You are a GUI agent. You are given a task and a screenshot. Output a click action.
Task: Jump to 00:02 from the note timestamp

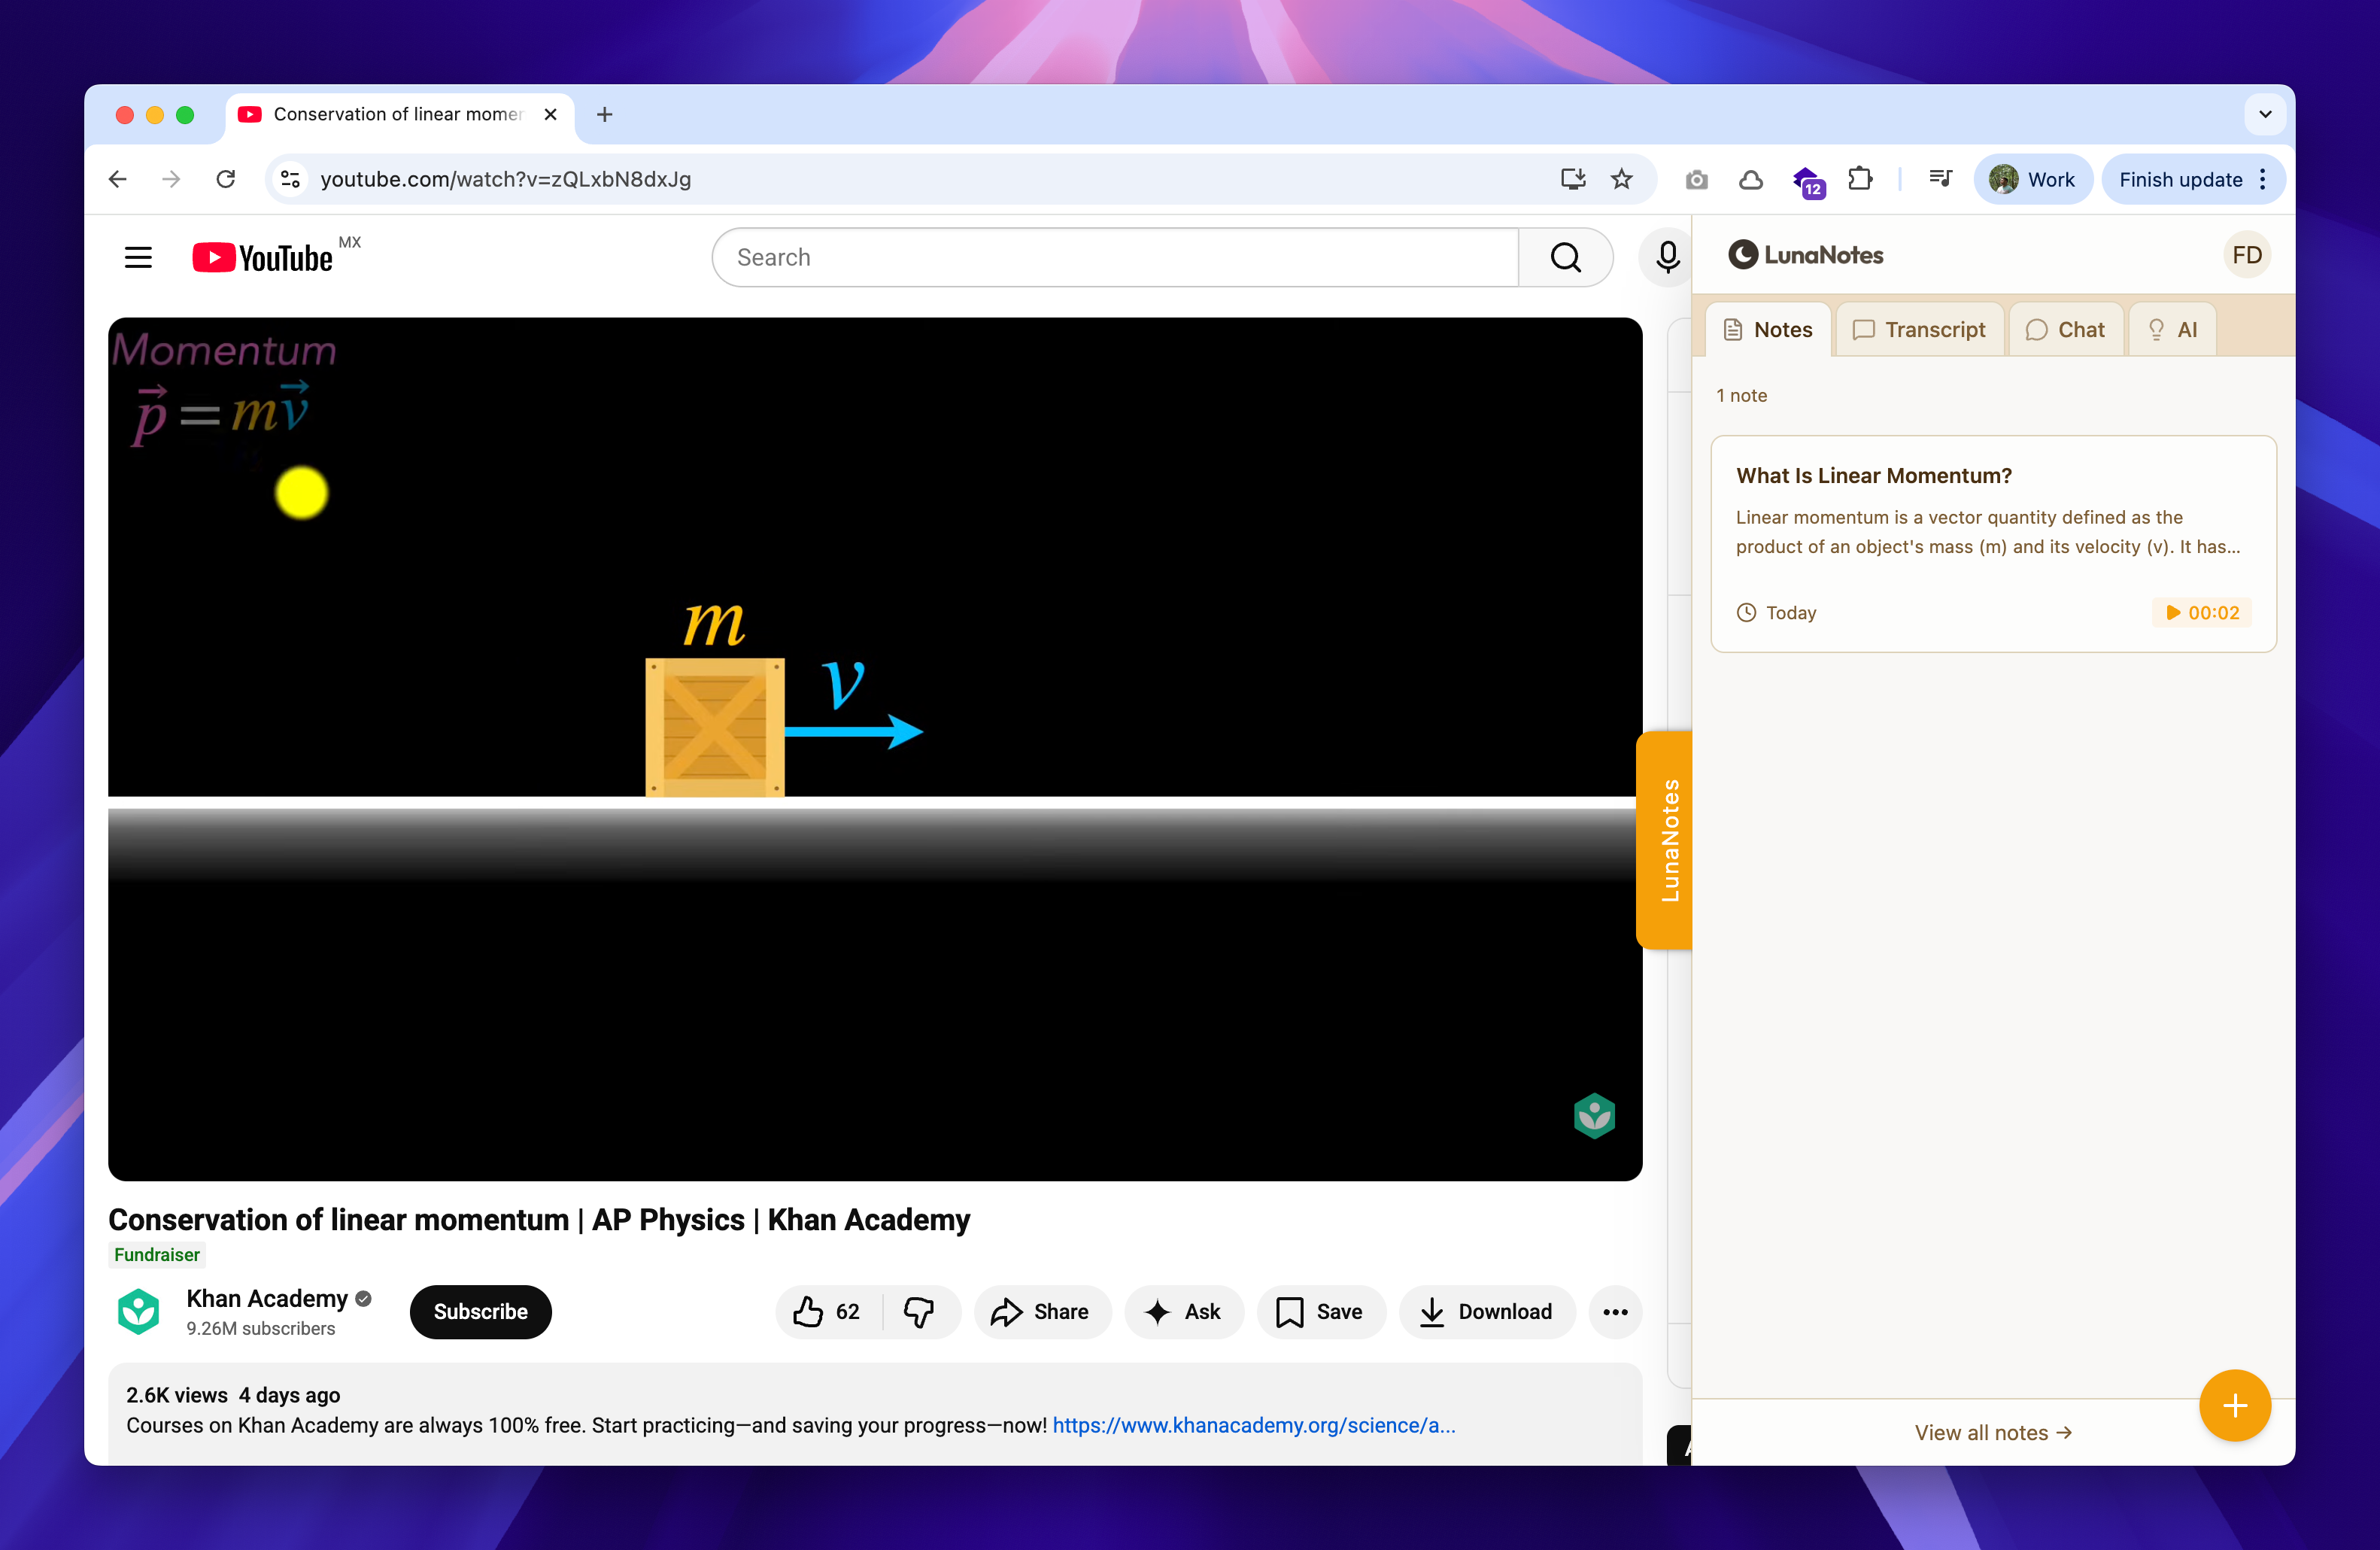coord(2202,612)
